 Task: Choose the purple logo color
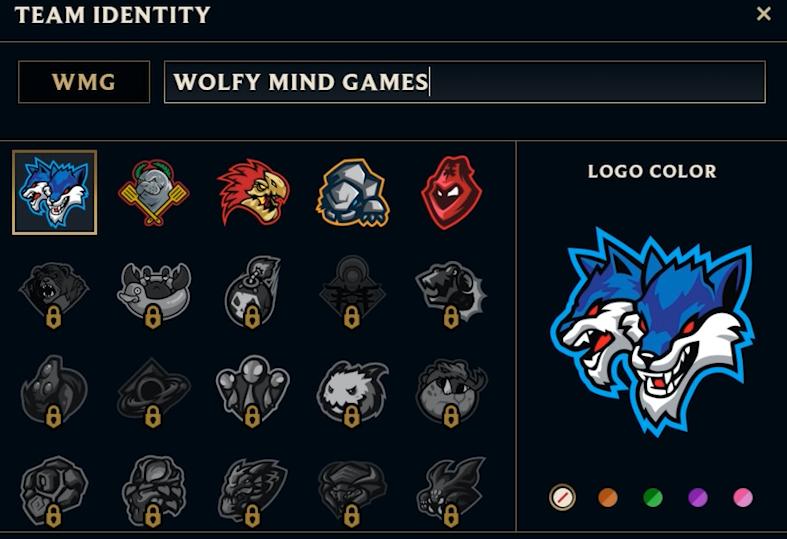point(698,497)
